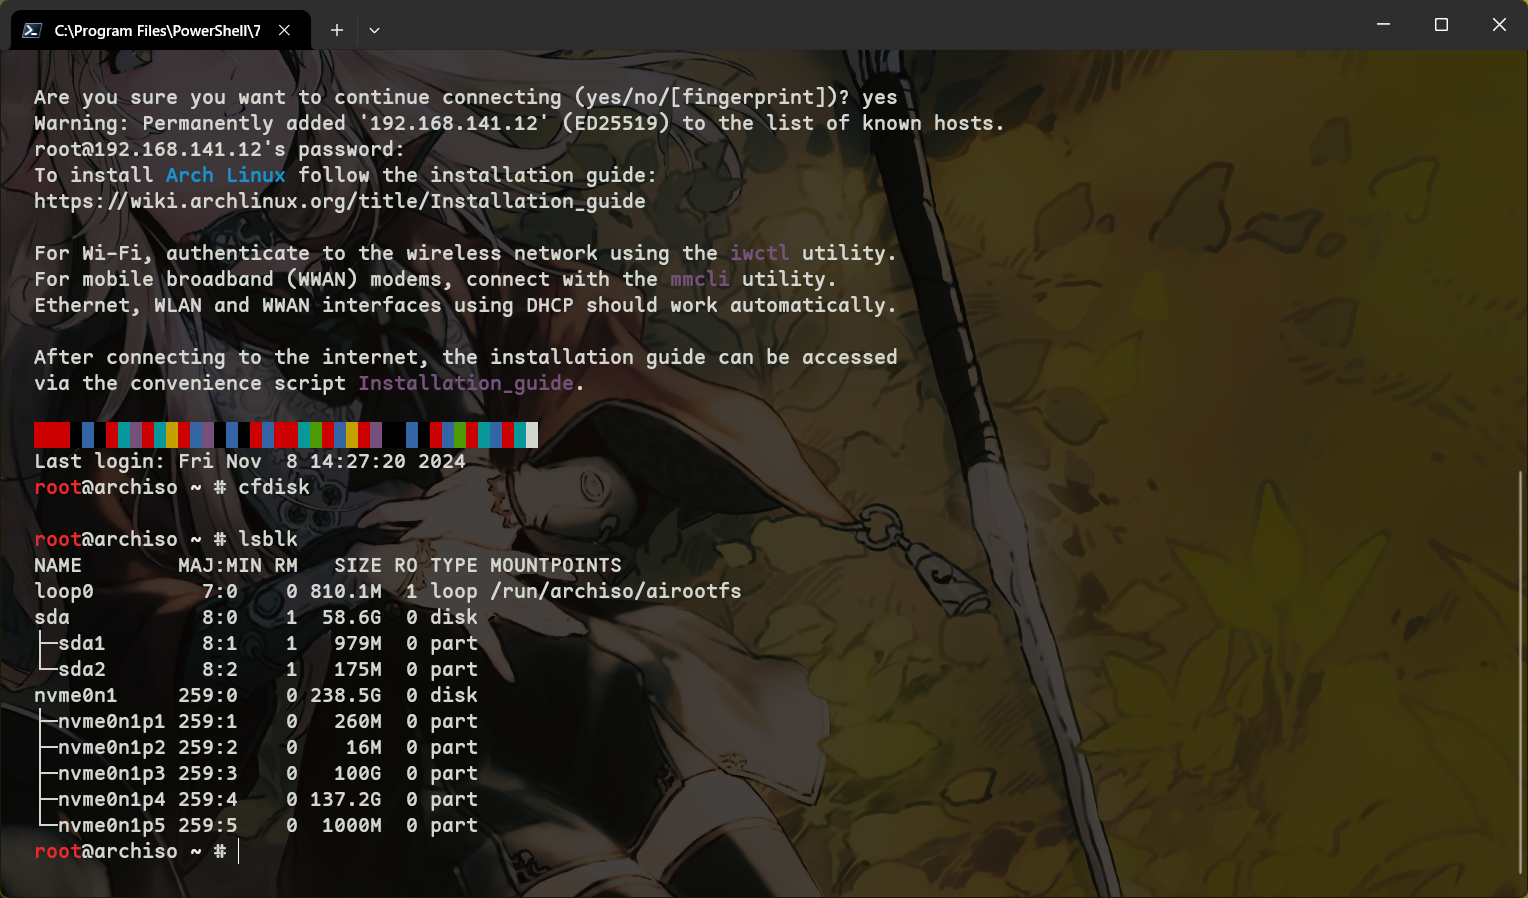Click the maximize icon in the title bar
Image resolution: width=1528 pixels, height=898 pixels.
[x=1441, y=24]
